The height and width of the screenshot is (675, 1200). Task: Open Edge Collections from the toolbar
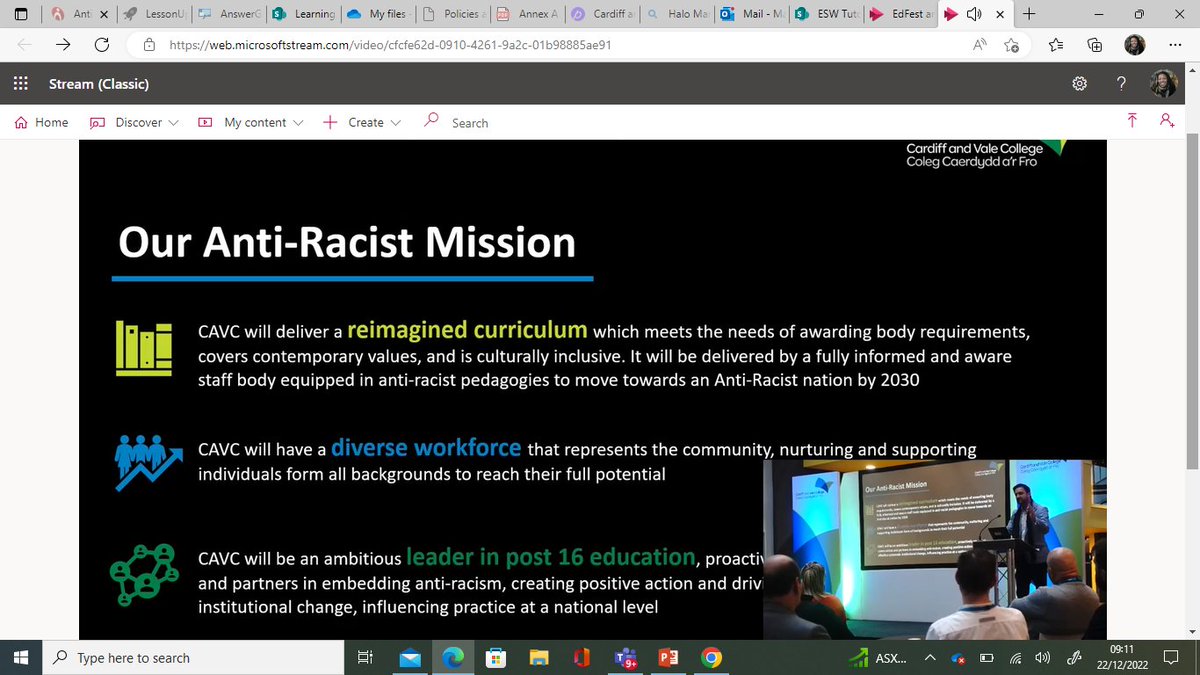(x=1094, y=45)
